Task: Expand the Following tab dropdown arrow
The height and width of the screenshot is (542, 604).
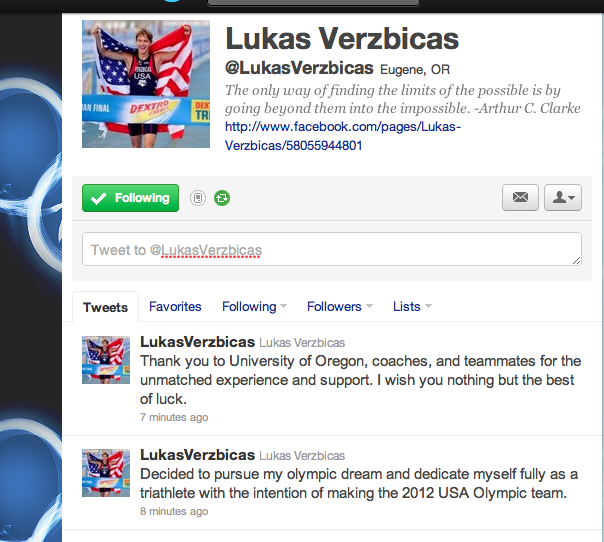Action: point(284,306)
